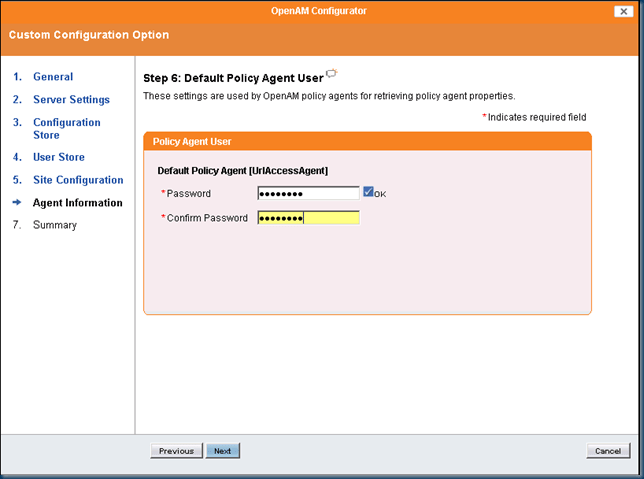644x479 pixels.
Task: Navigate to the Site Configuration step
Action: tap(78, 180)
